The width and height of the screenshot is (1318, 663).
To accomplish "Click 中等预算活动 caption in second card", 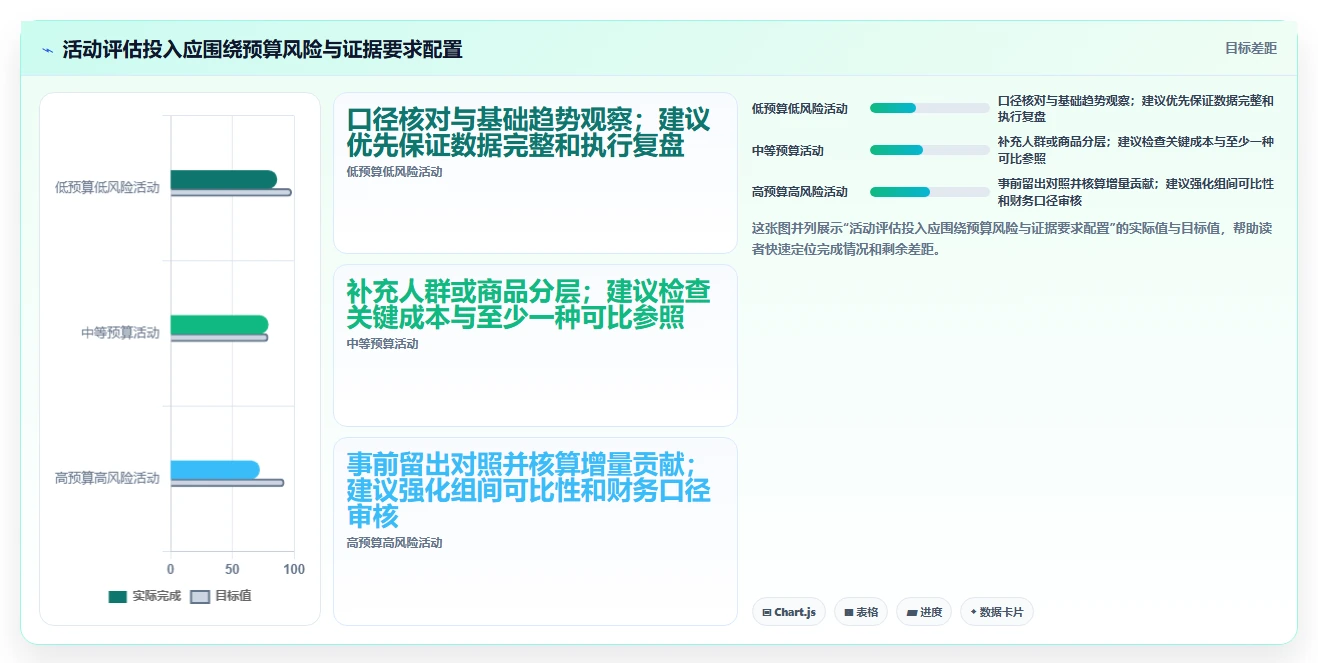I will coord(381,343).
